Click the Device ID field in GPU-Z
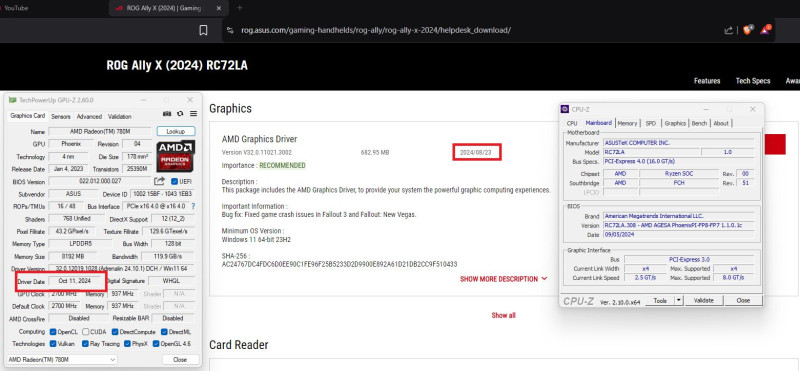800x371 pixels. [161, 194]
